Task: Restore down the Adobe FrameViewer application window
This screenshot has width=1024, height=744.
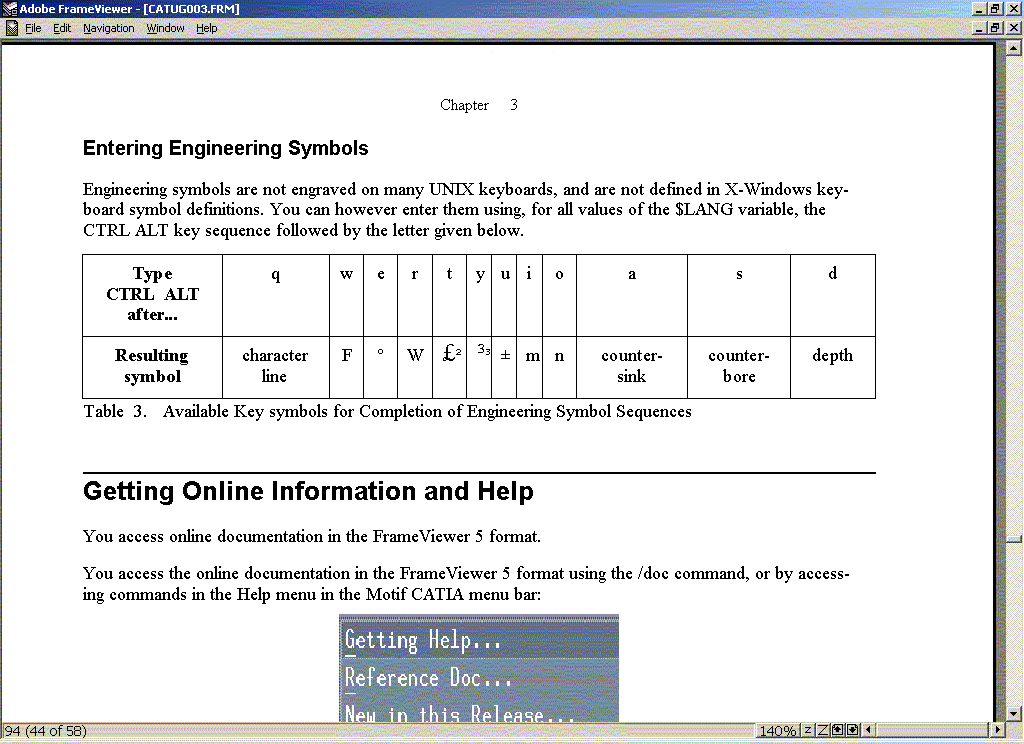Action: (995, 8)
